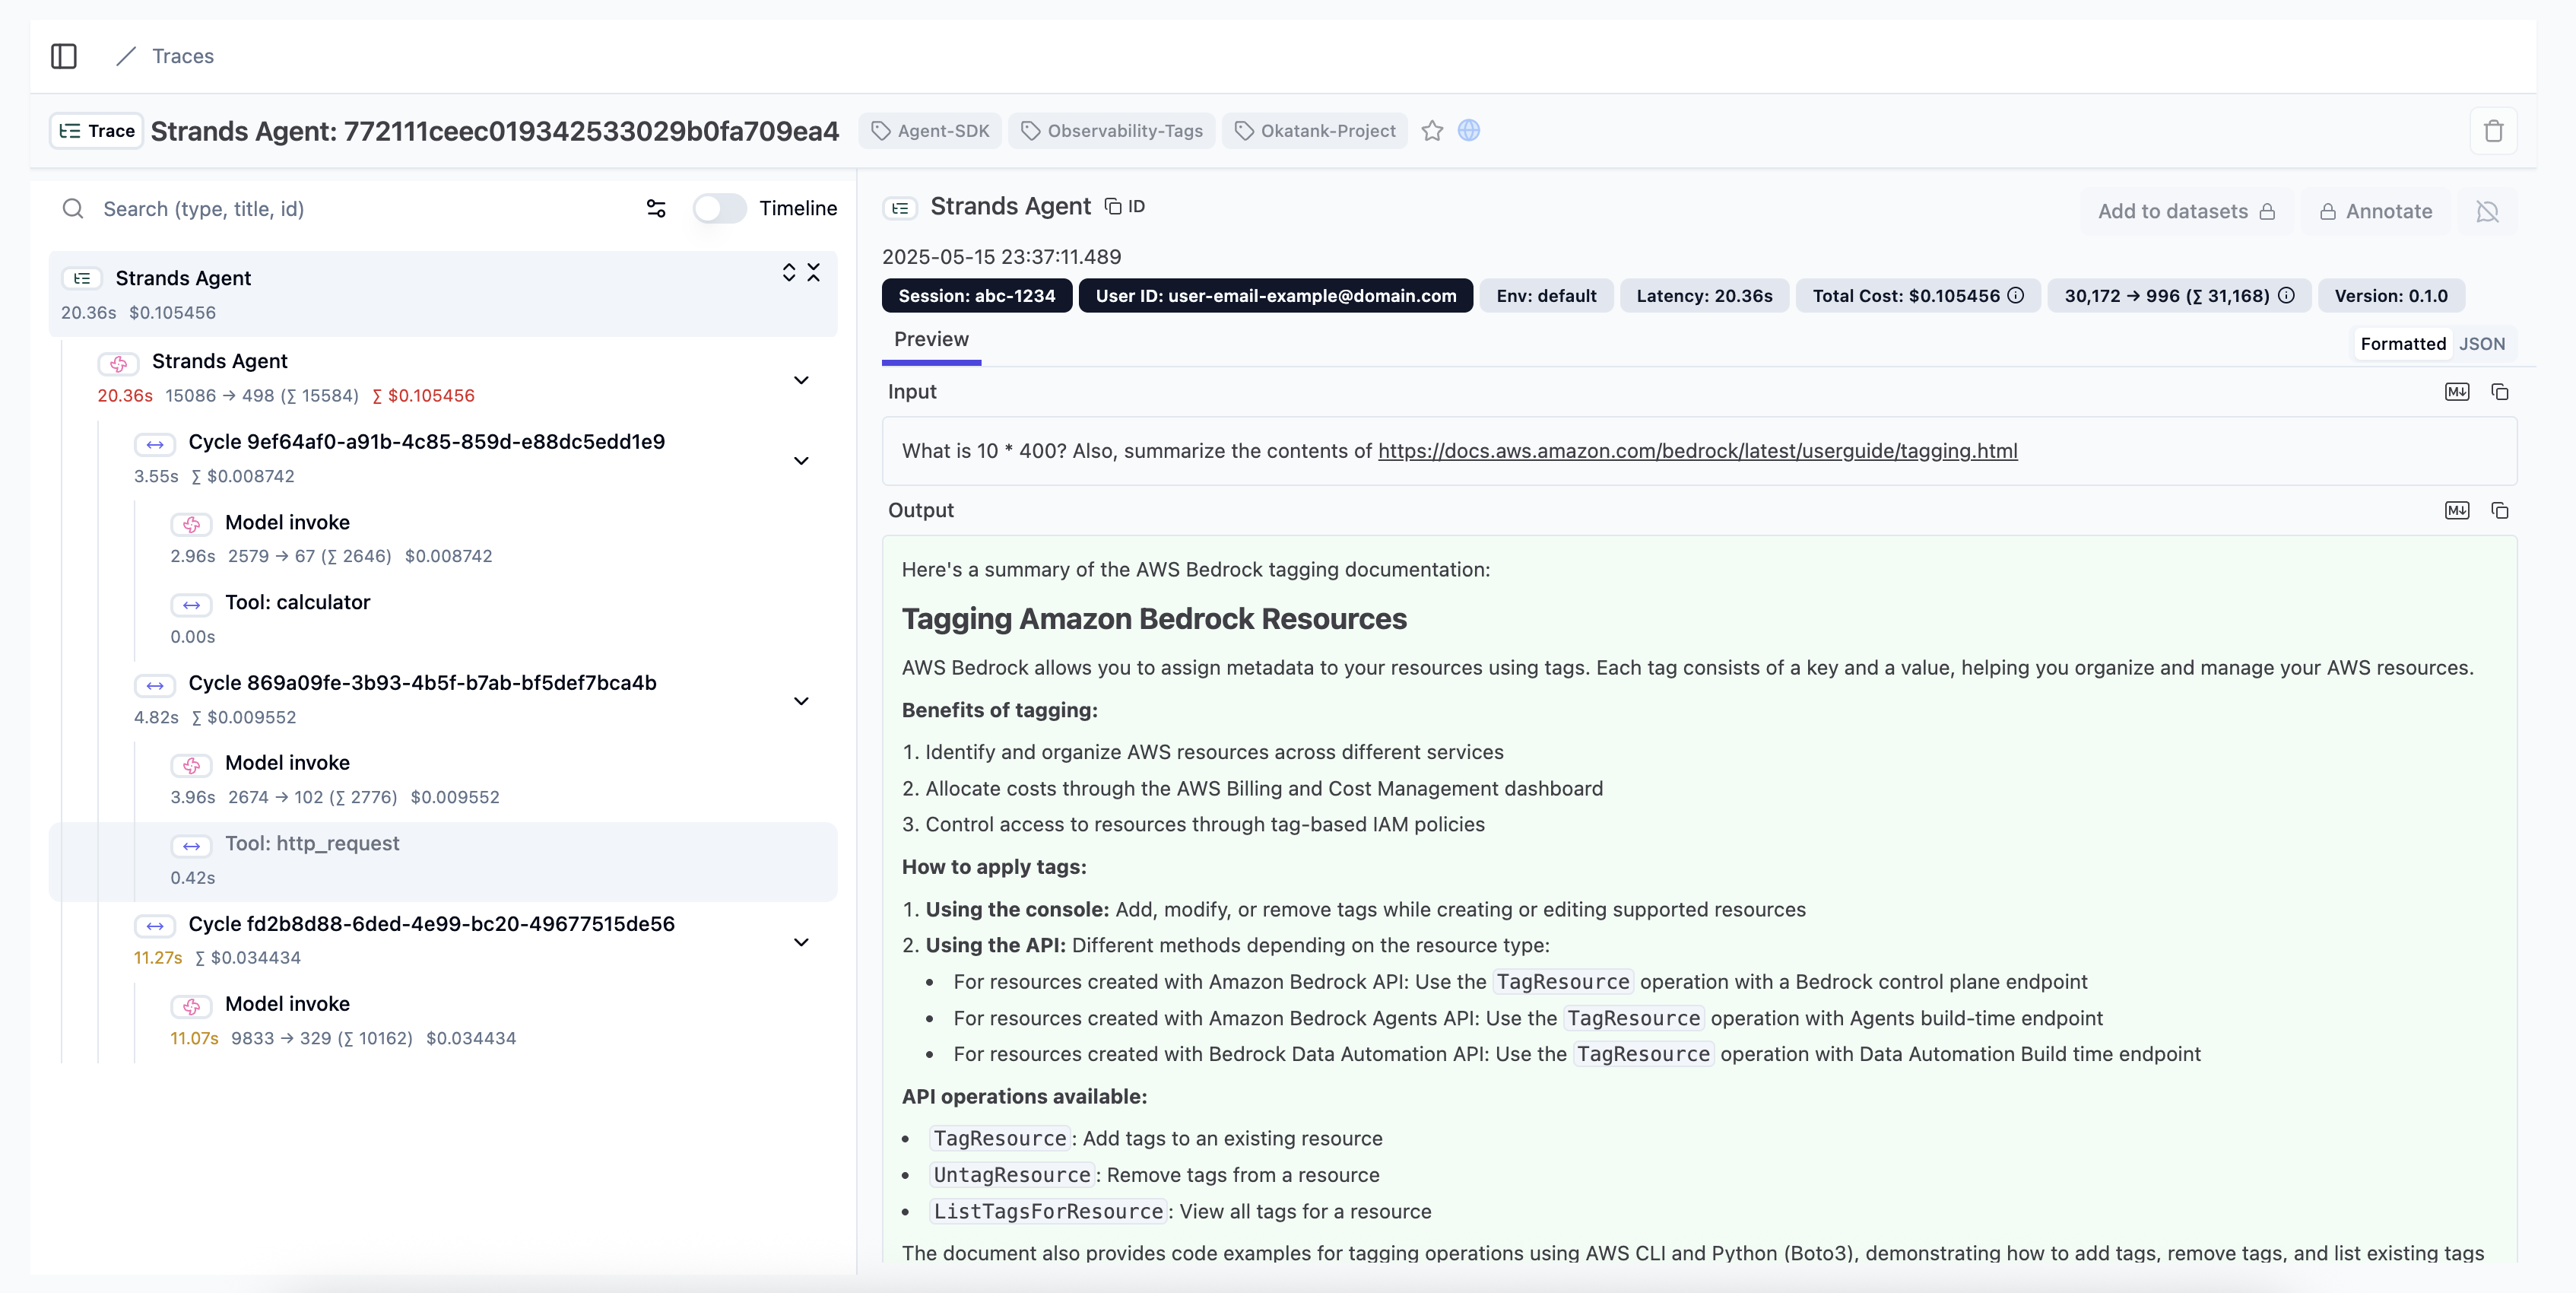This screenshot has height=1293, width=2576.
Task: Select the Formatted view option
Action: 2403,344
